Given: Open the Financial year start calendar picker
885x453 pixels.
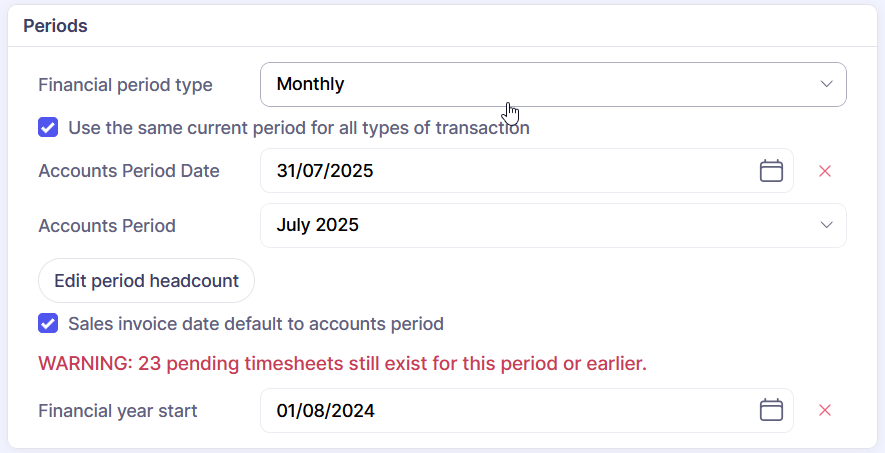Looking at the screenshot, I should tap(770, 410).
